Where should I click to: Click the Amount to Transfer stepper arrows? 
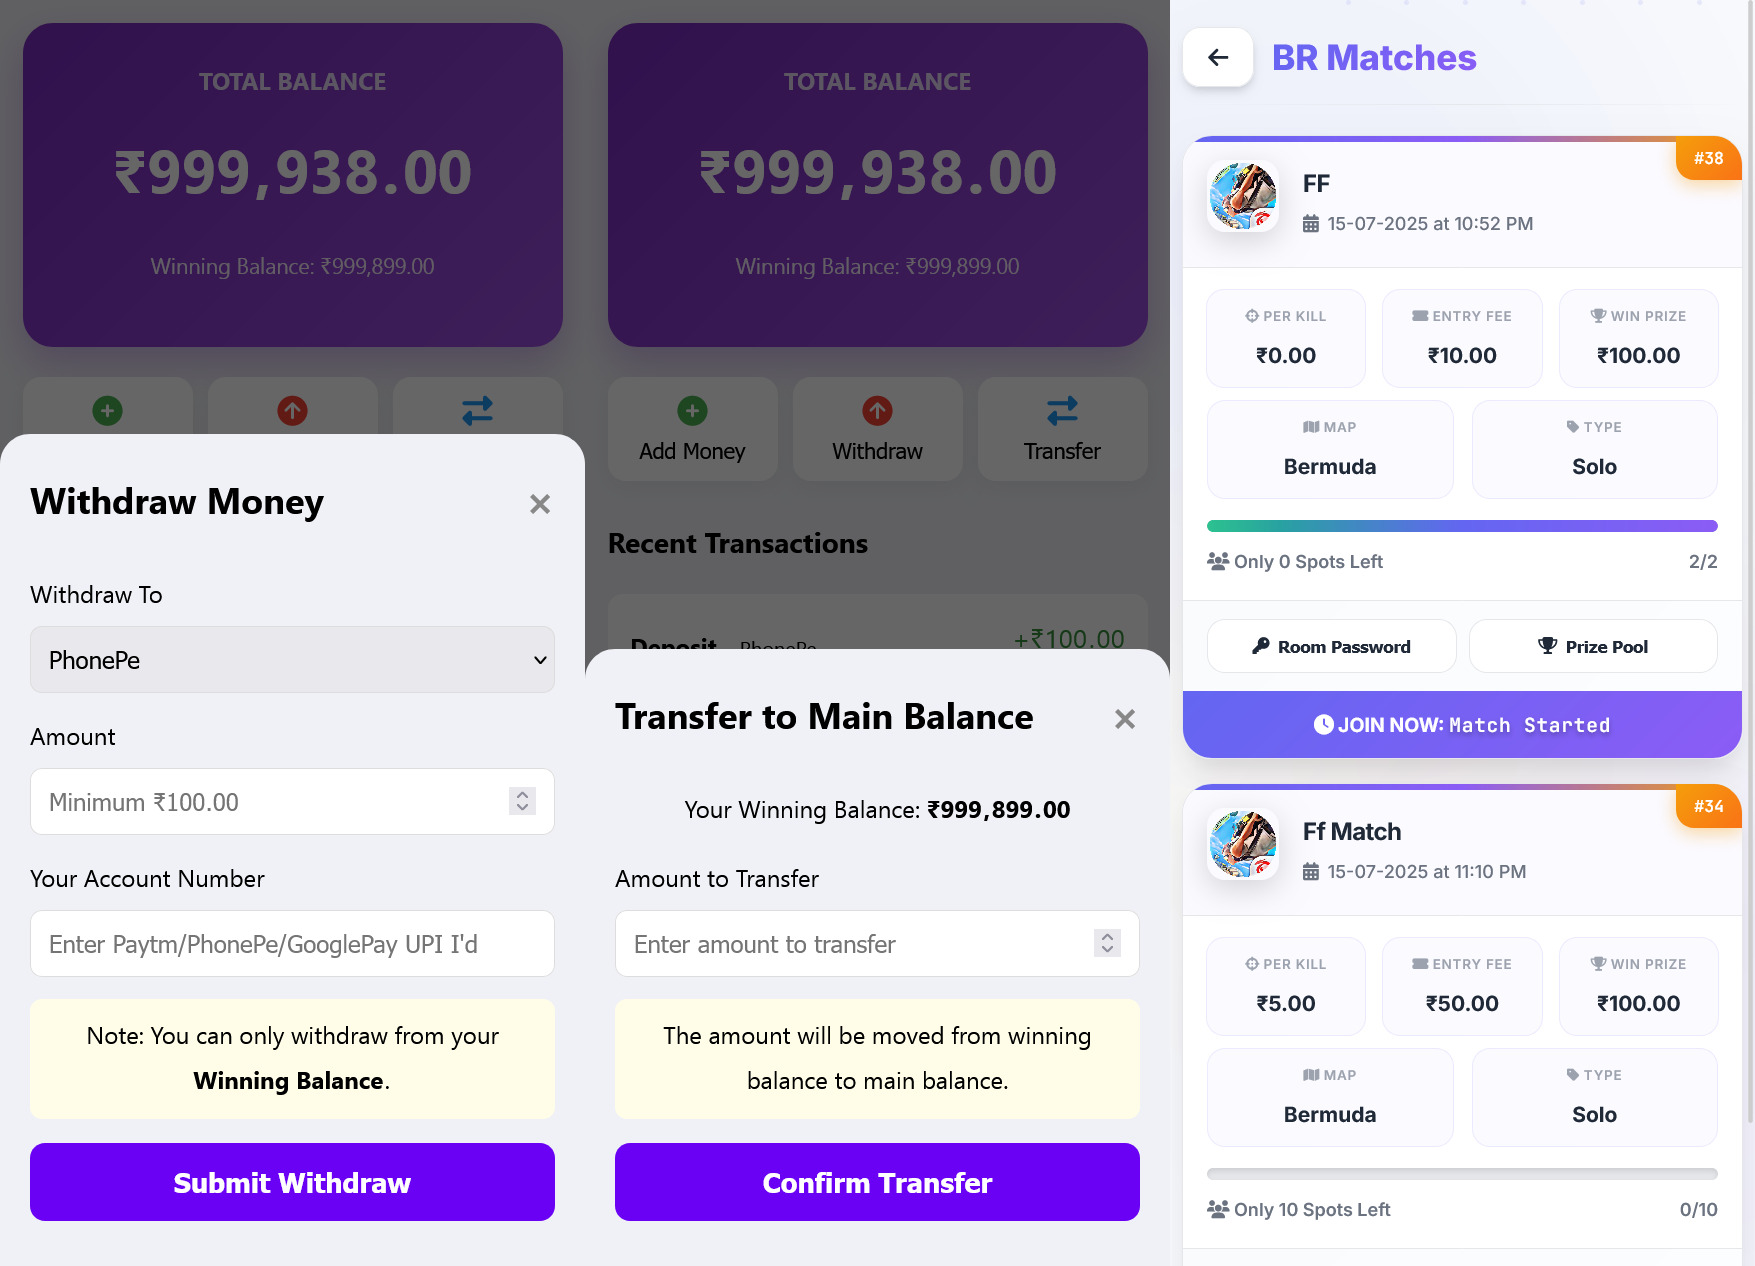tap(1107, 943)
